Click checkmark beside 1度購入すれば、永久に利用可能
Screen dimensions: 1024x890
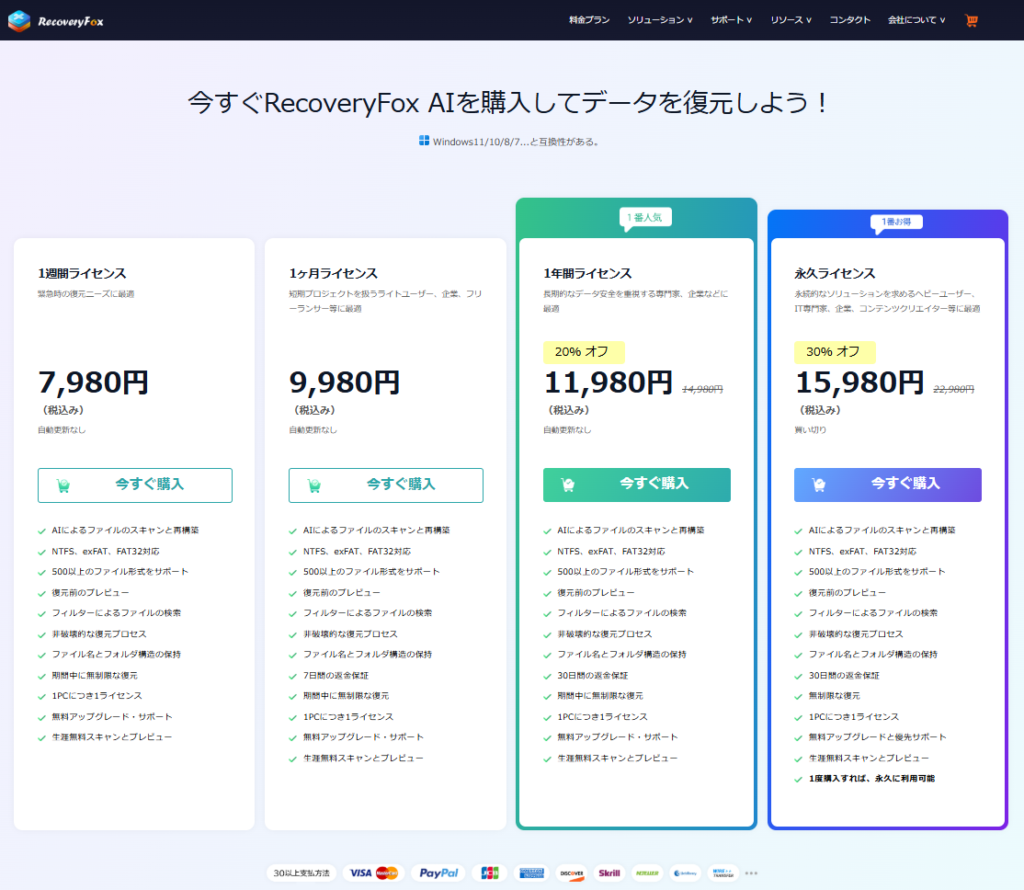point(798,779)
